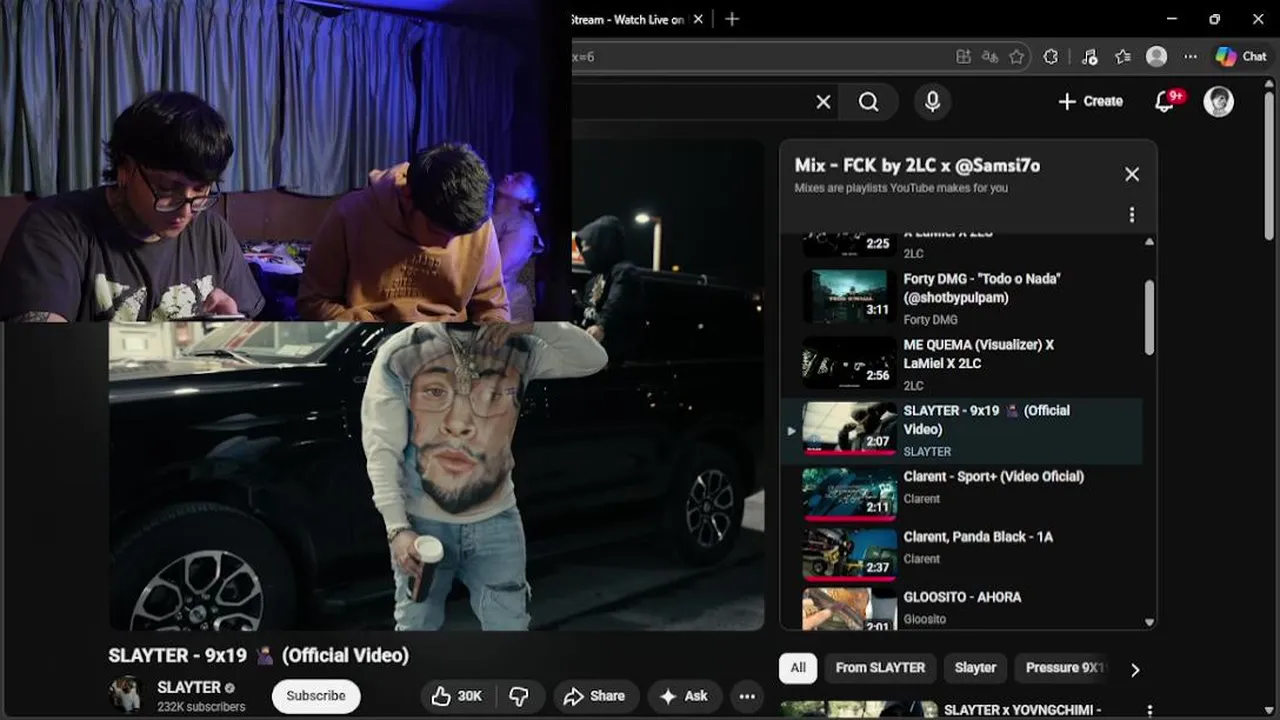Viewport: 1280px width, 720px height.
Task: Close the Mix playlist panel
Action: pos(1132,174)
